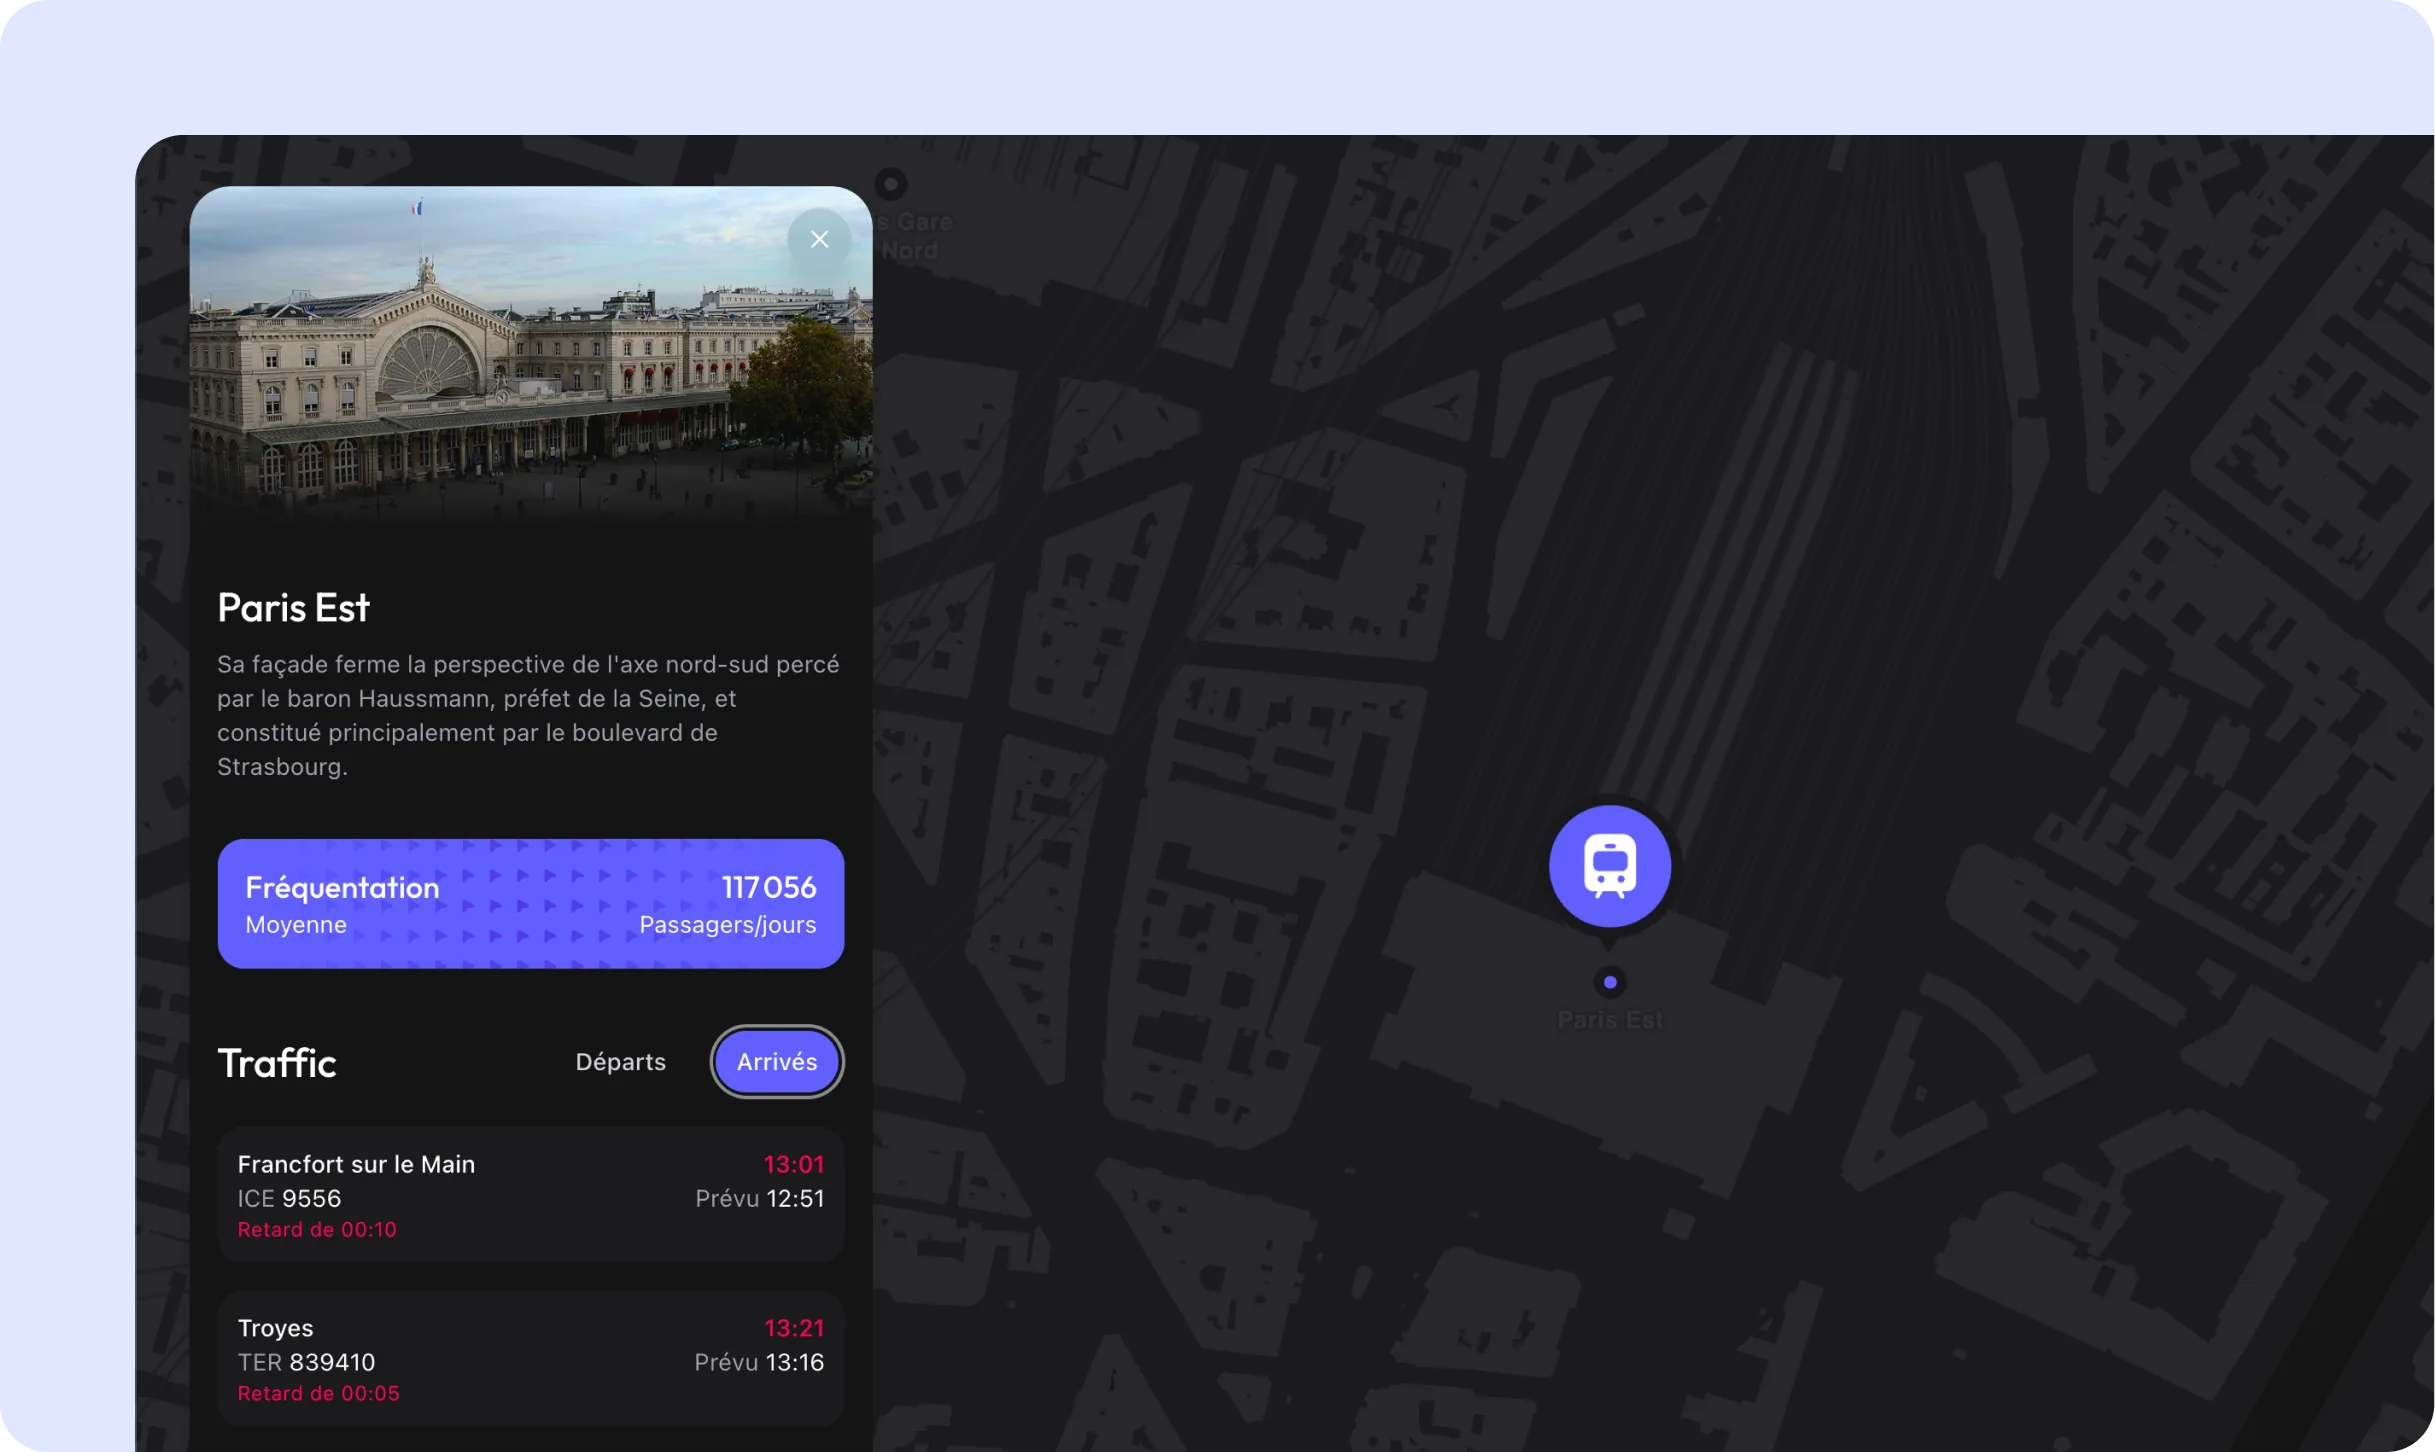Click the red 13:21 arrival time
Image resolution: width=2435 pixels, height=1452 pixels.
click(794, 1329)
